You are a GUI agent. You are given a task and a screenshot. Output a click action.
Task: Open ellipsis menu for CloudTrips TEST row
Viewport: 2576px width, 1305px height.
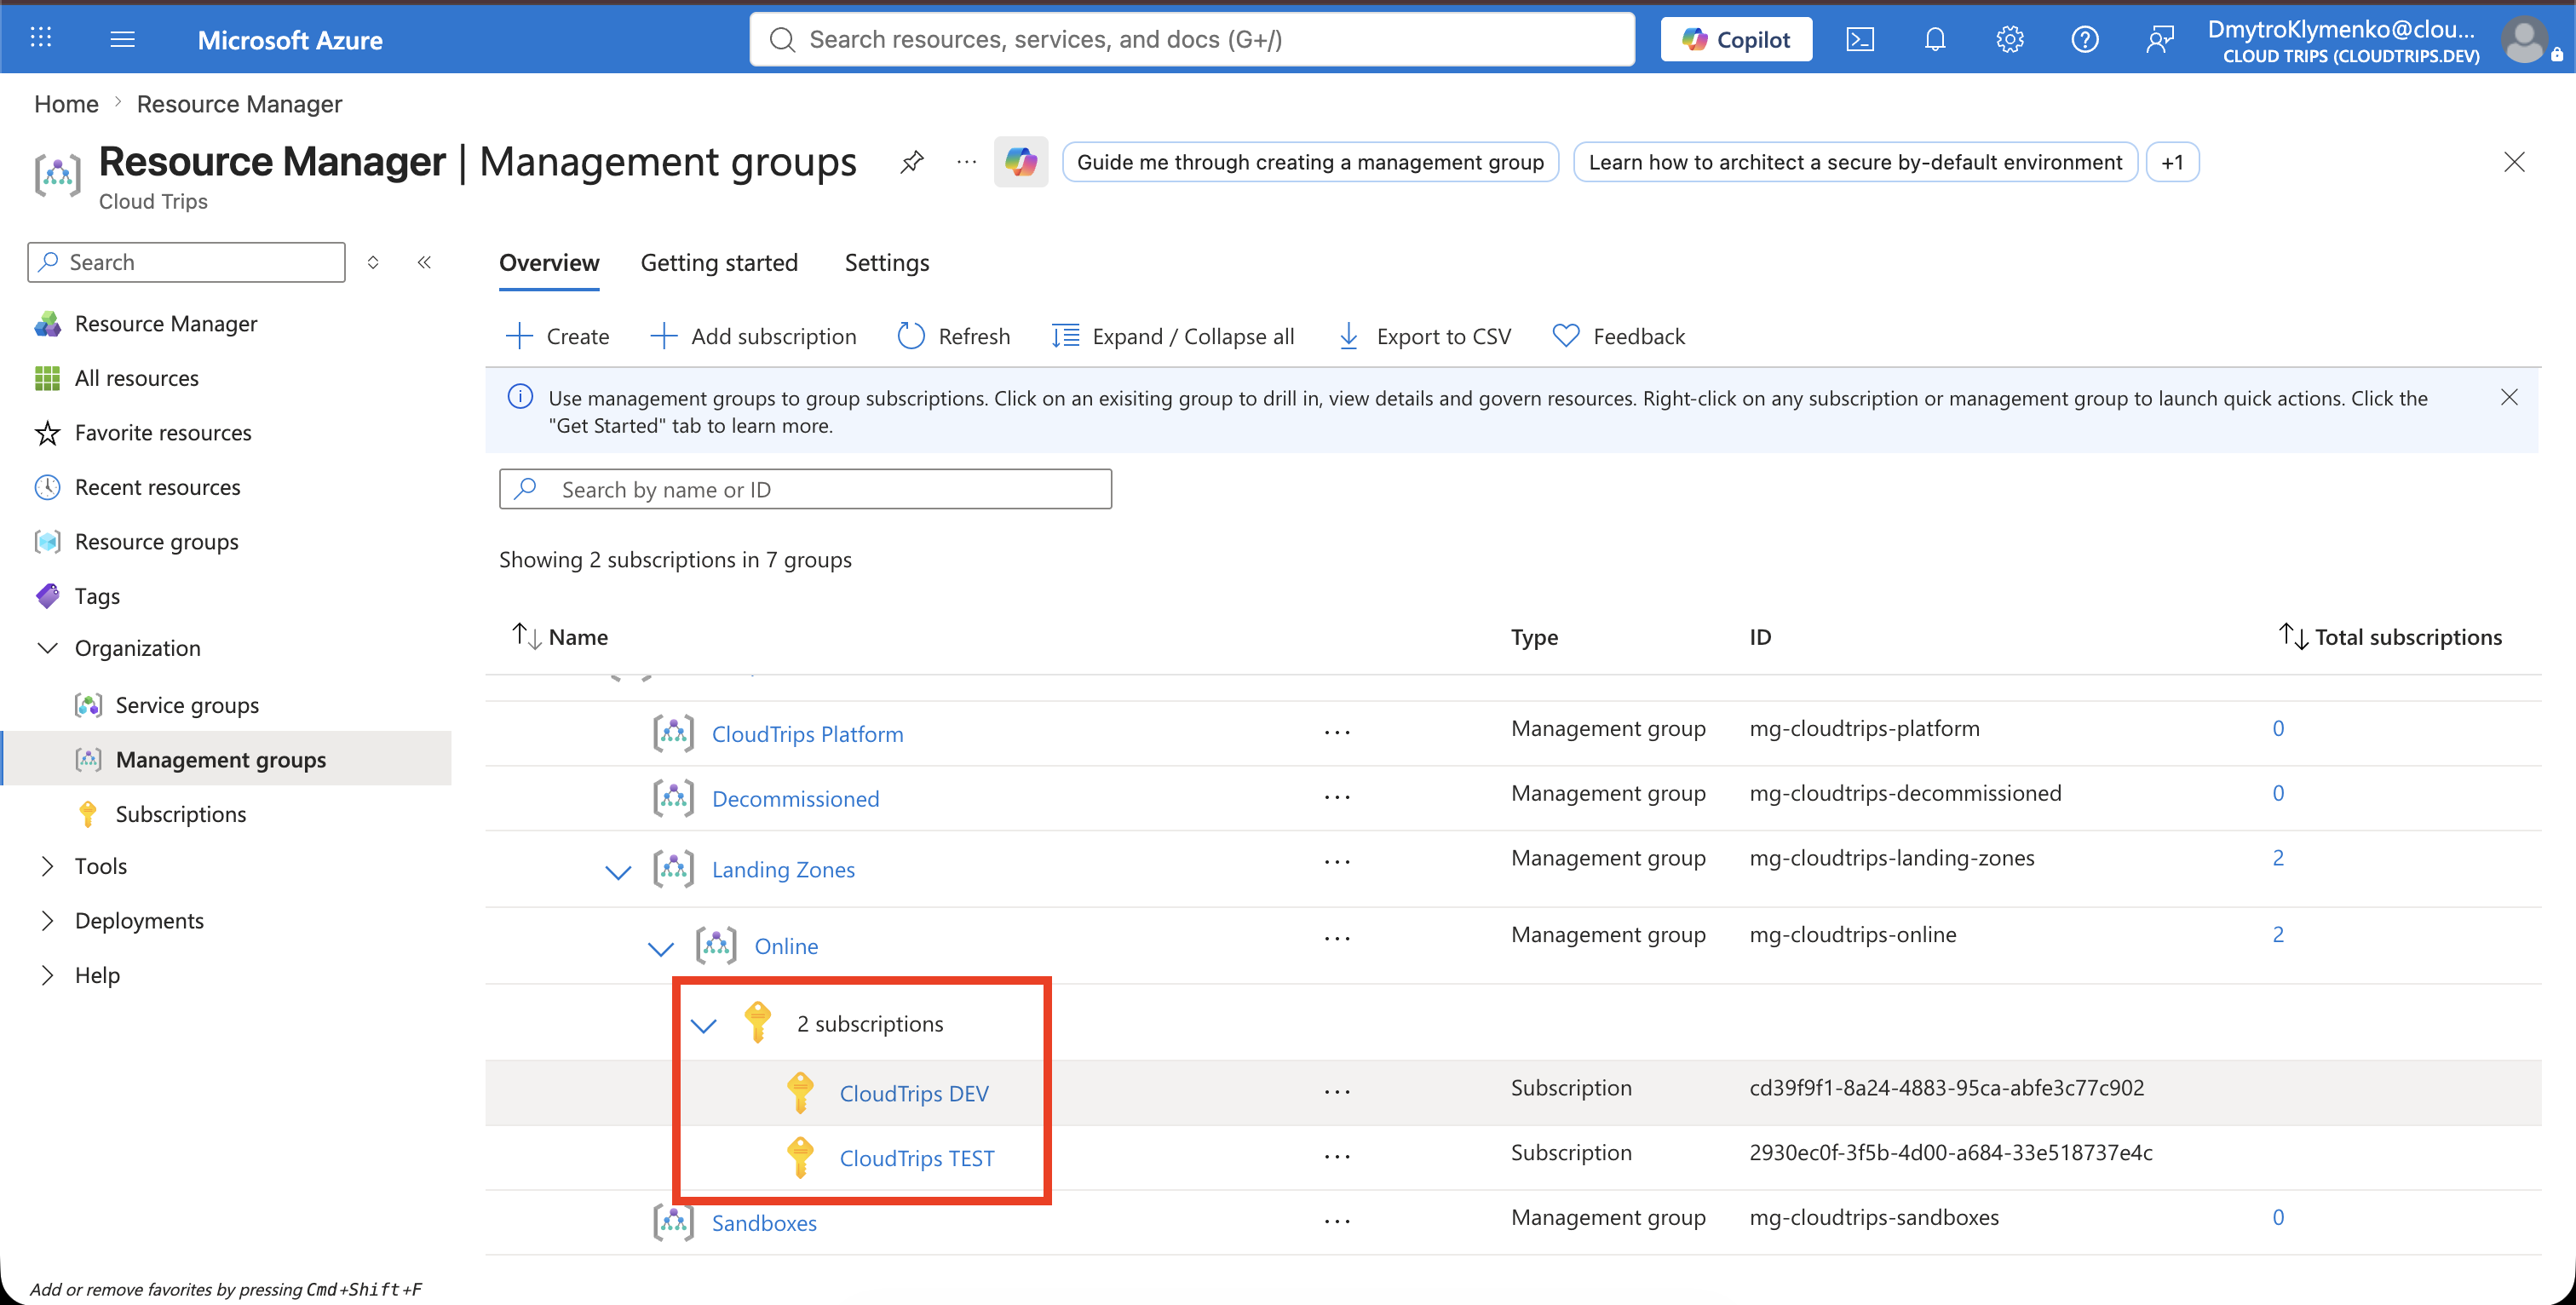click(1337, 1157)
